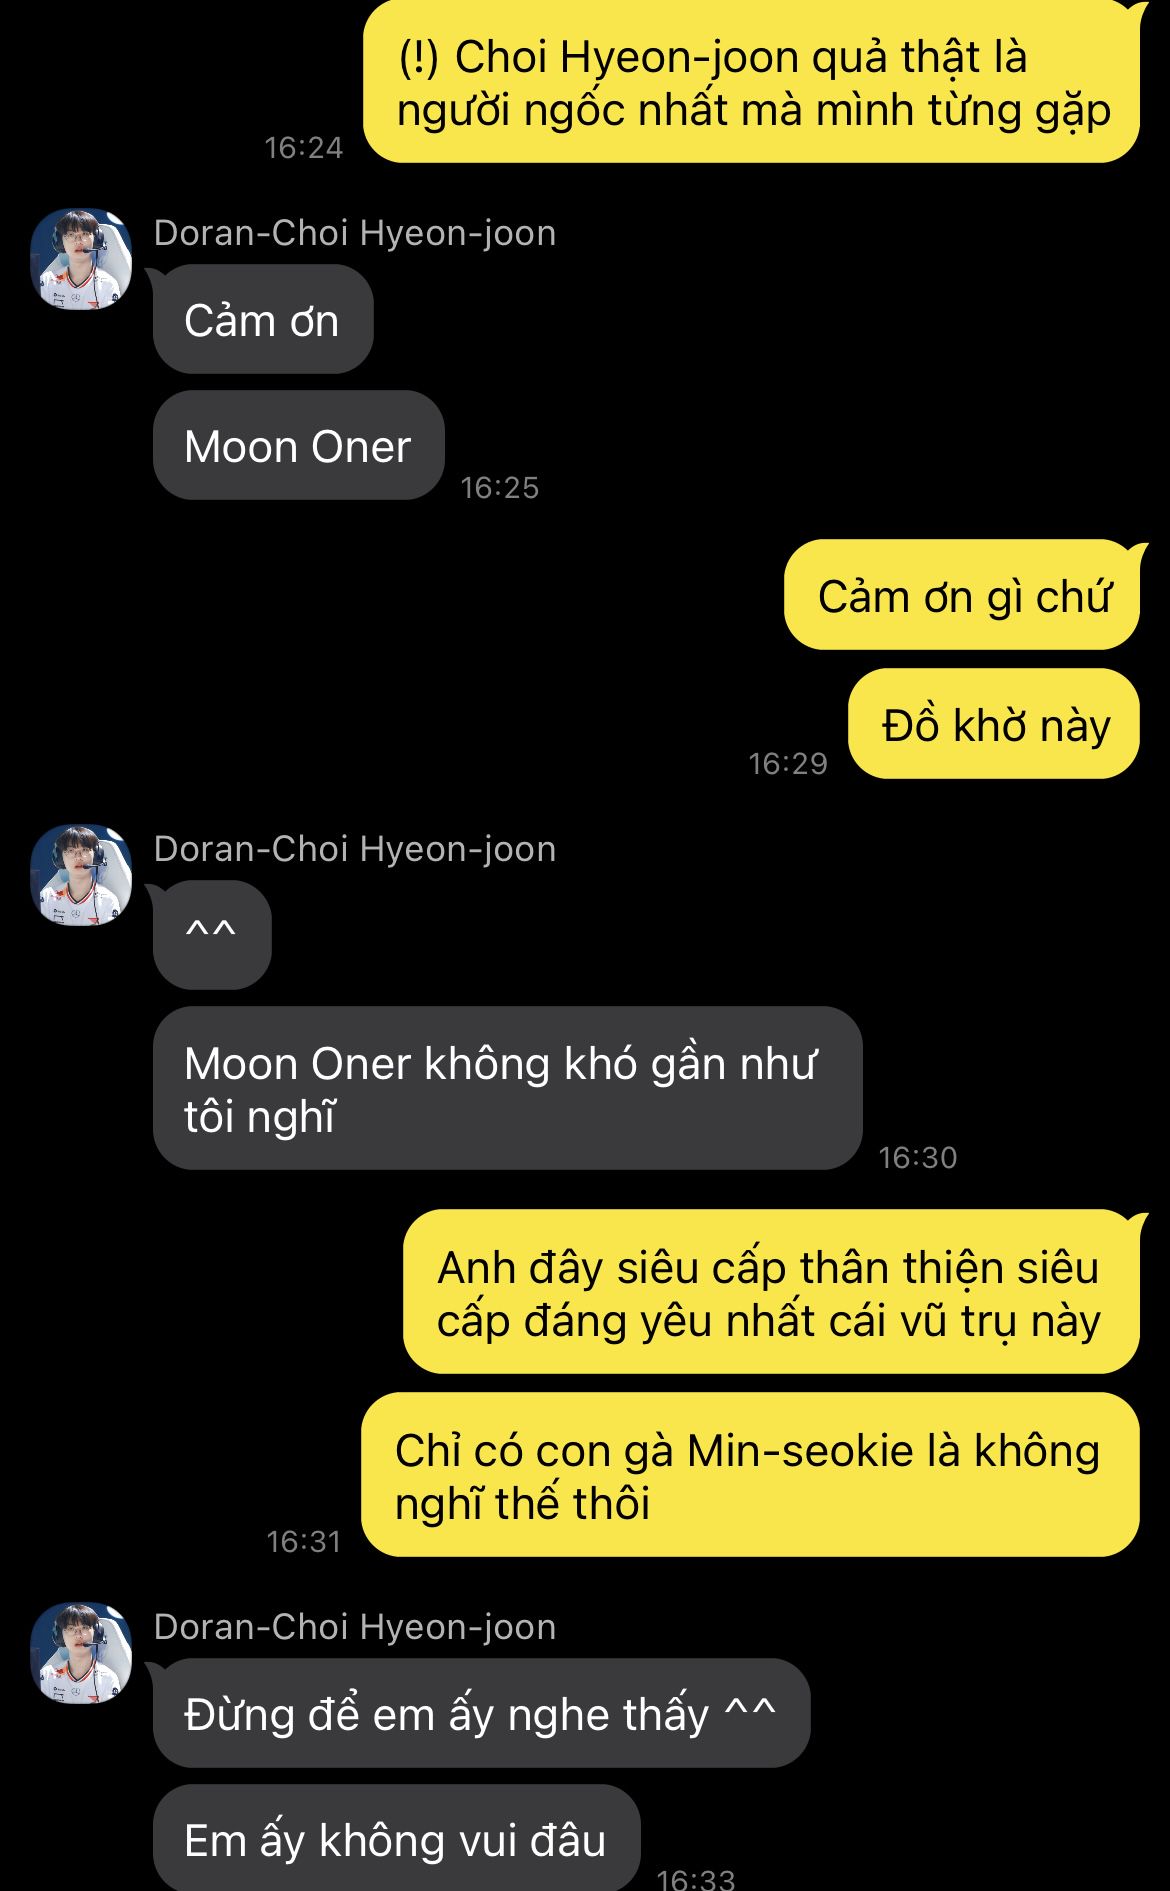
Task: Tap yellow bubble 'Cảm ơn gì chứ'
Action: click(x=962, y=595)
